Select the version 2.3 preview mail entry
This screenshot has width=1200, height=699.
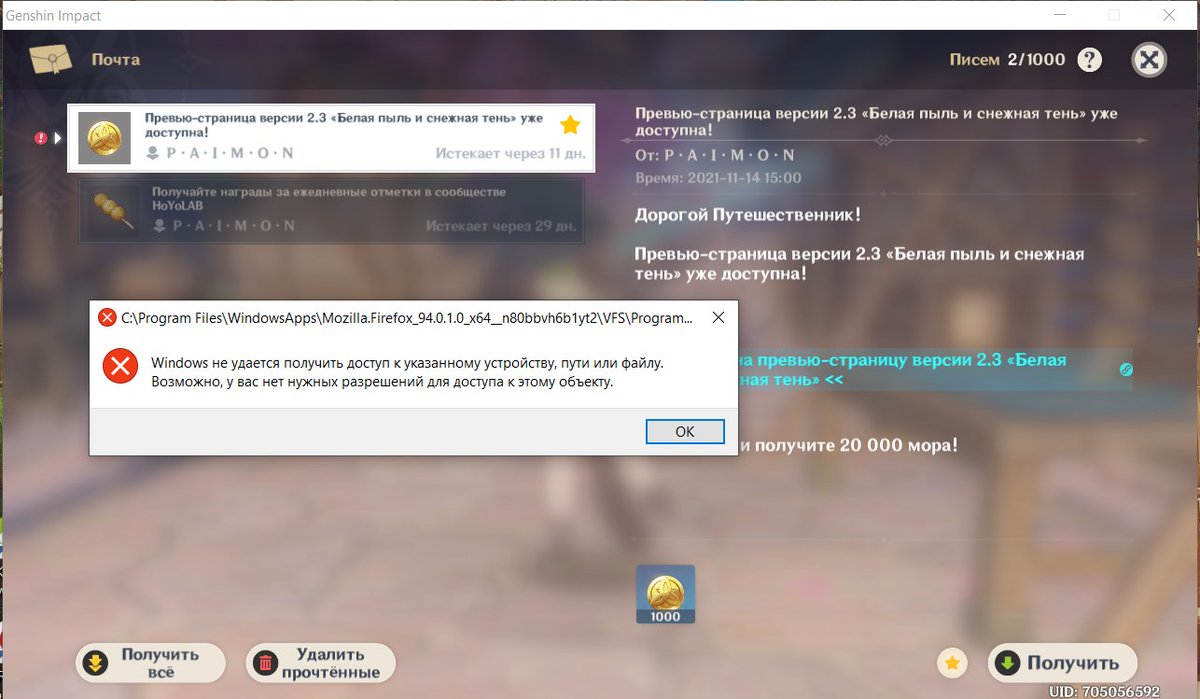tap(331, 138)
